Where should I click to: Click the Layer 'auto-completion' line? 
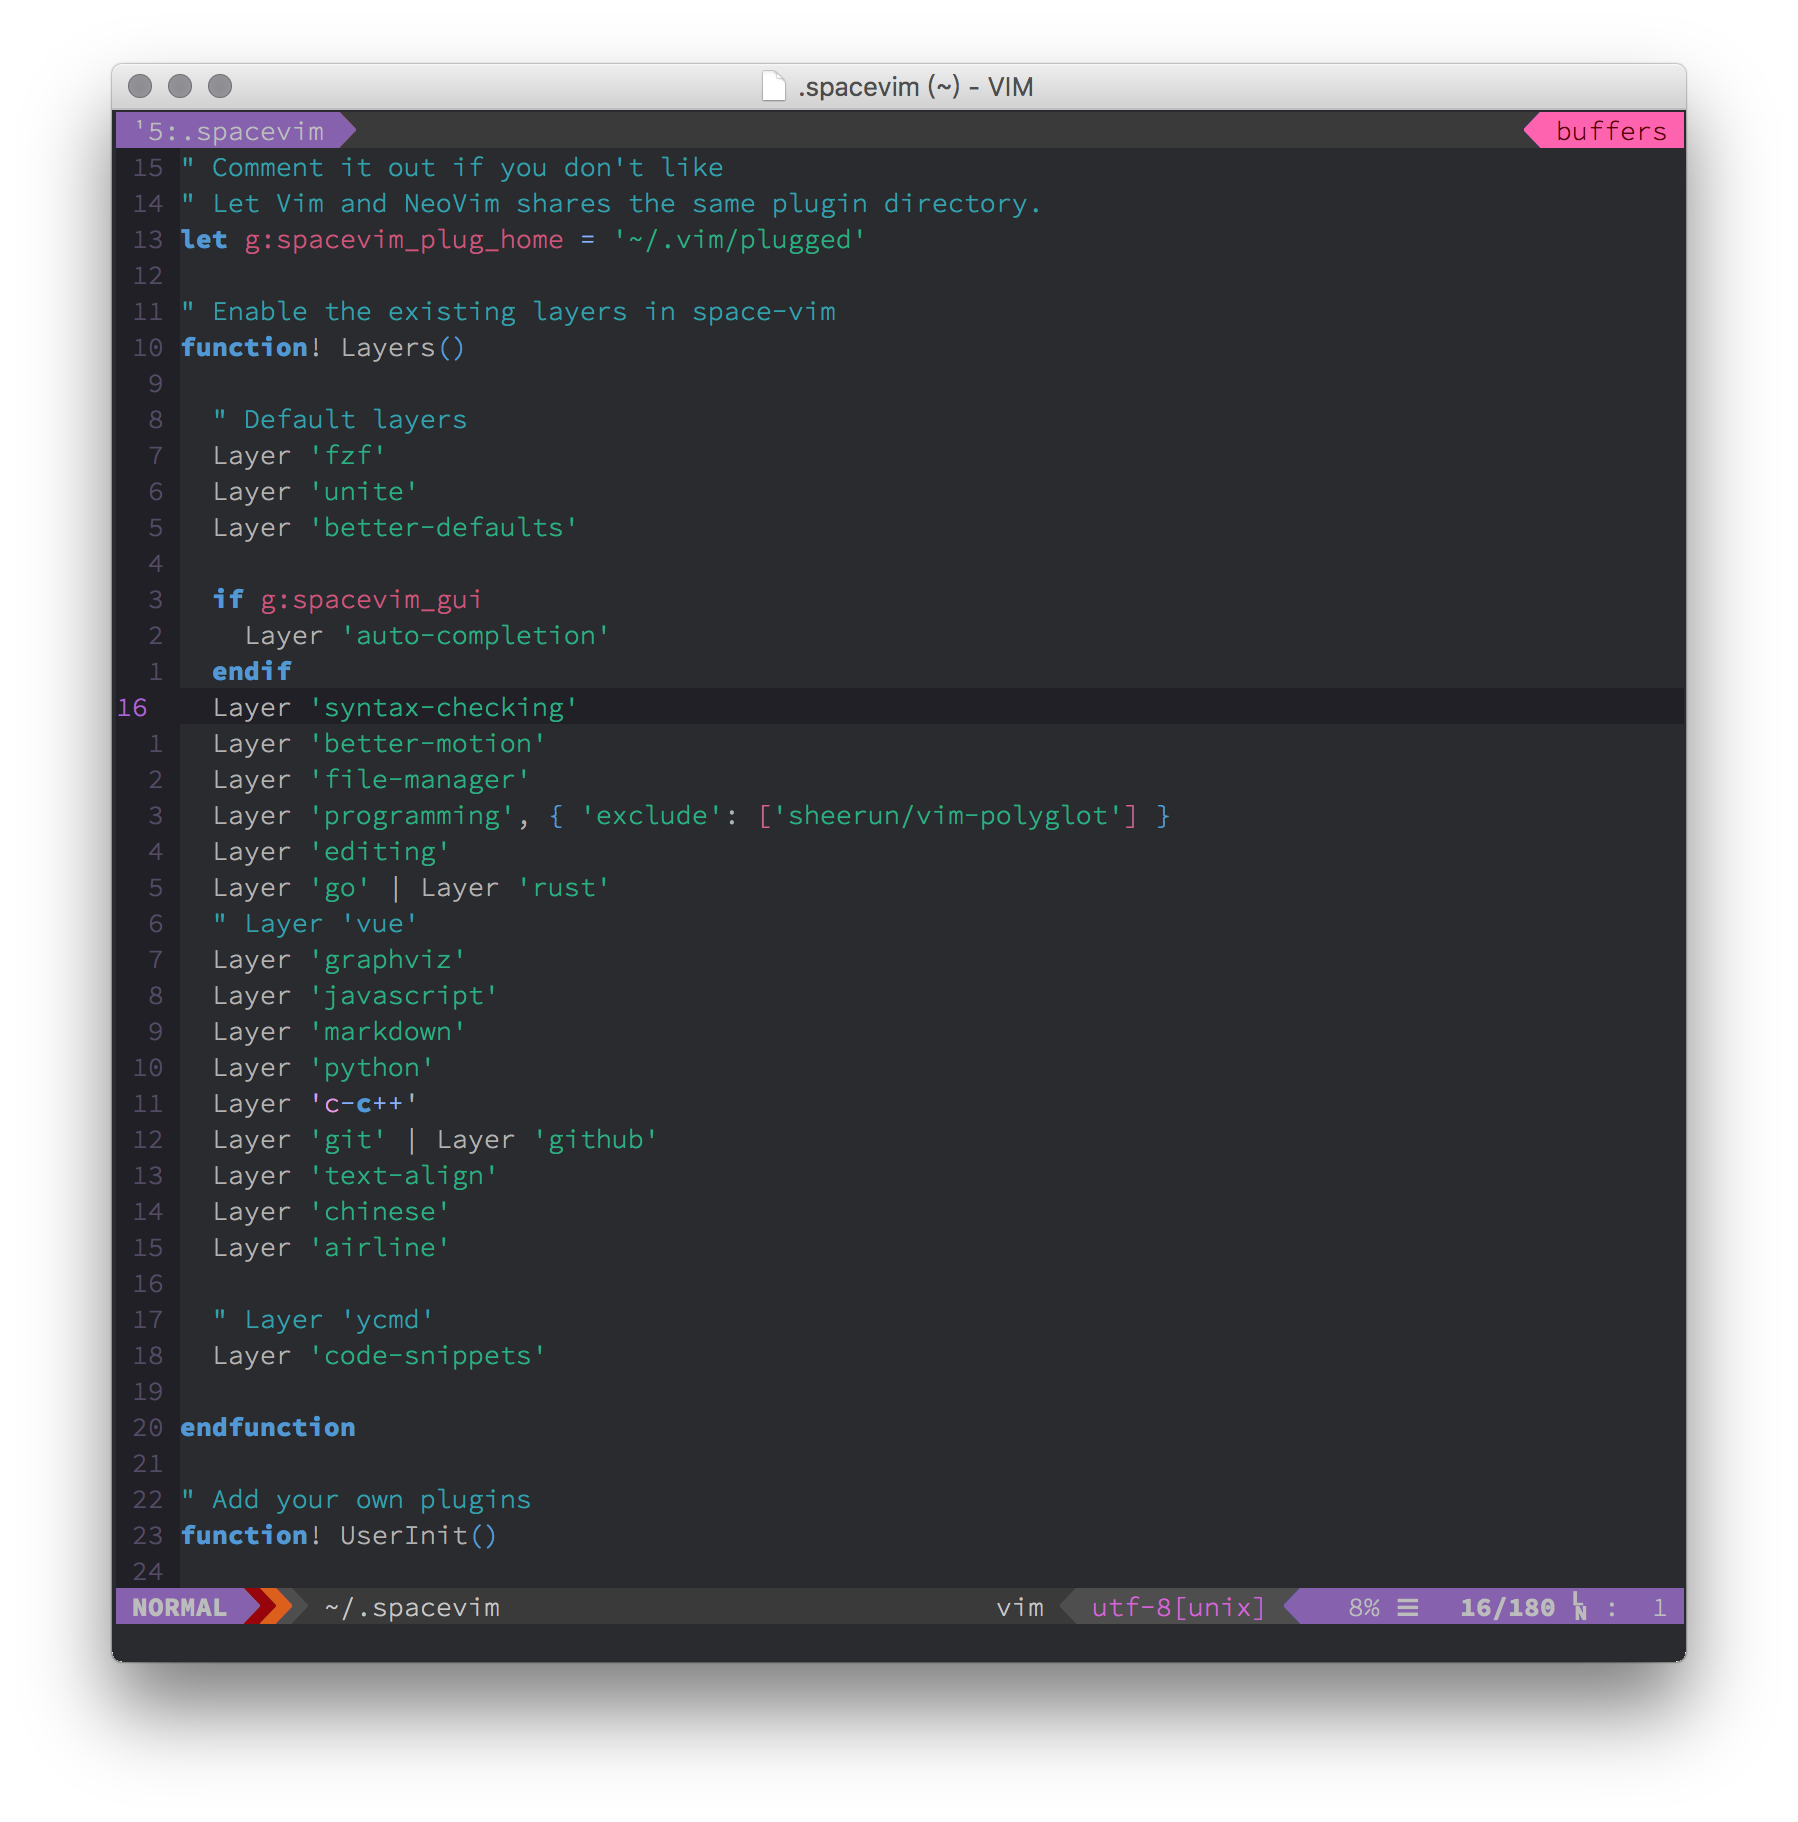coord(427,635)
